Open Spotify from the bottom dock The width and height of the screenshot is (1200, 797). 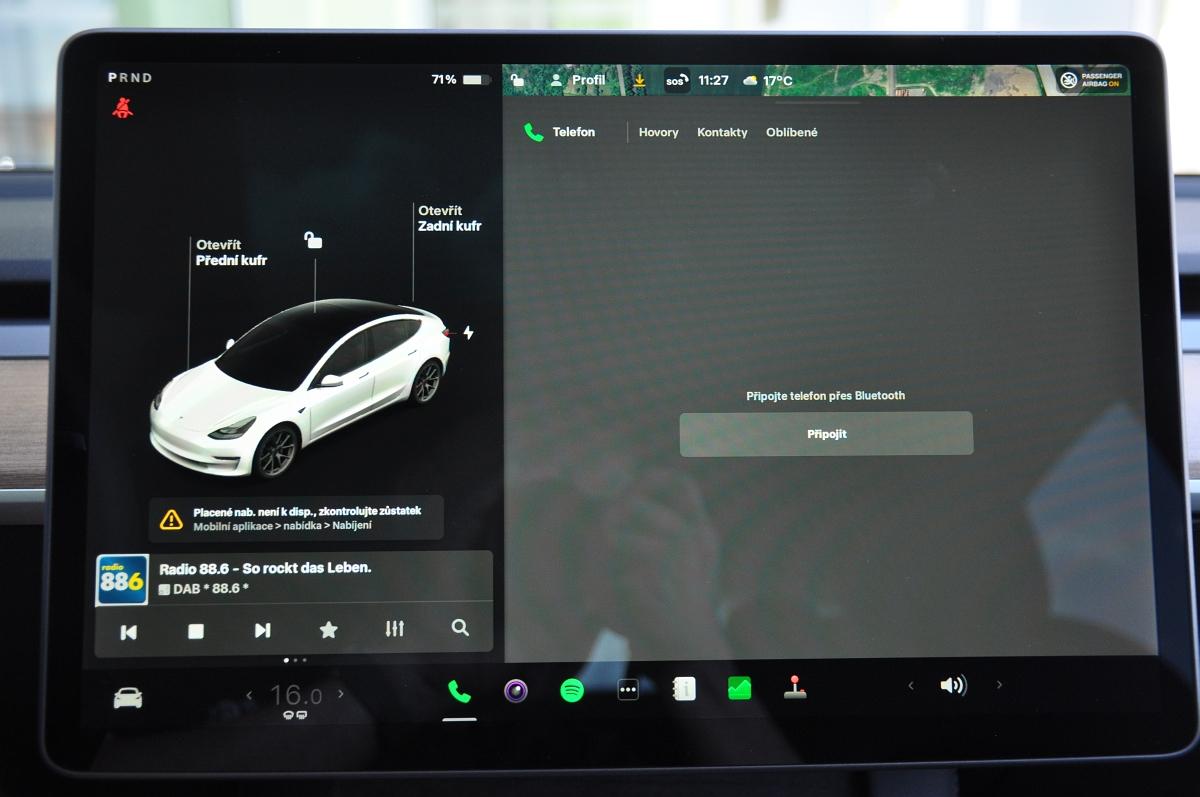572,690
